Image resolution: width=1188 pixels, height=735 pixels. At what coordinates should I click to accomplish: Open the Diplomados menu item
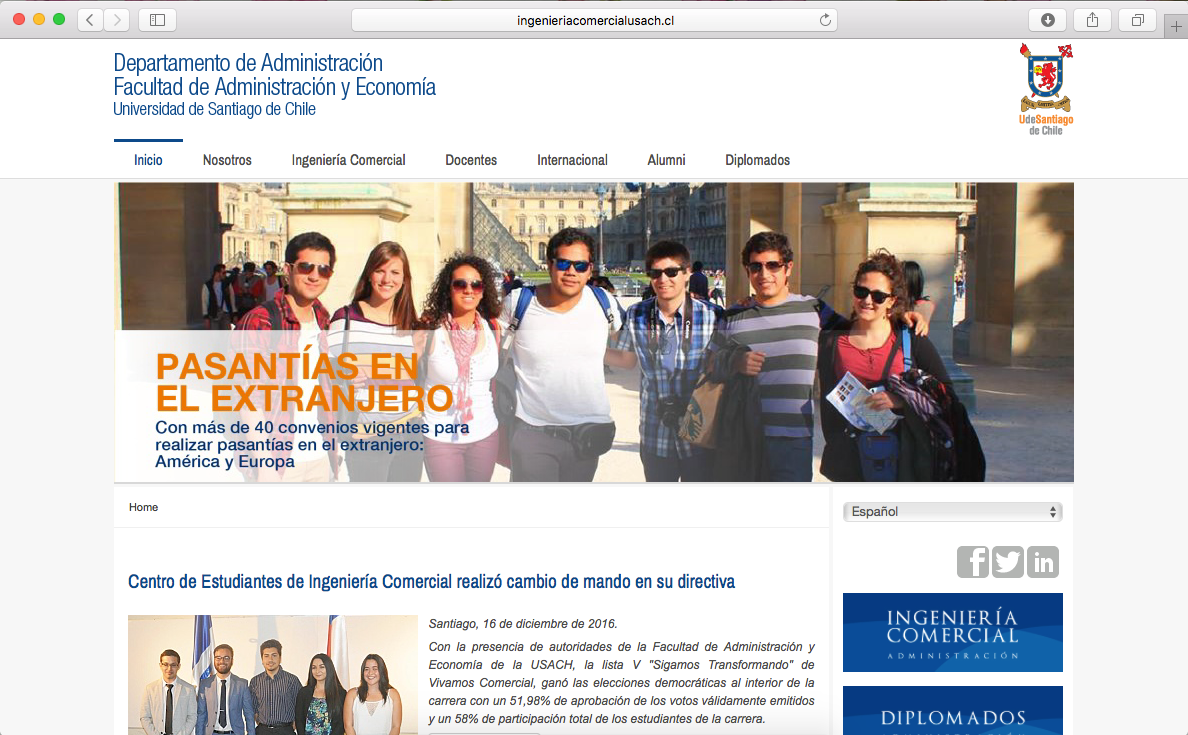click(758, 160)
